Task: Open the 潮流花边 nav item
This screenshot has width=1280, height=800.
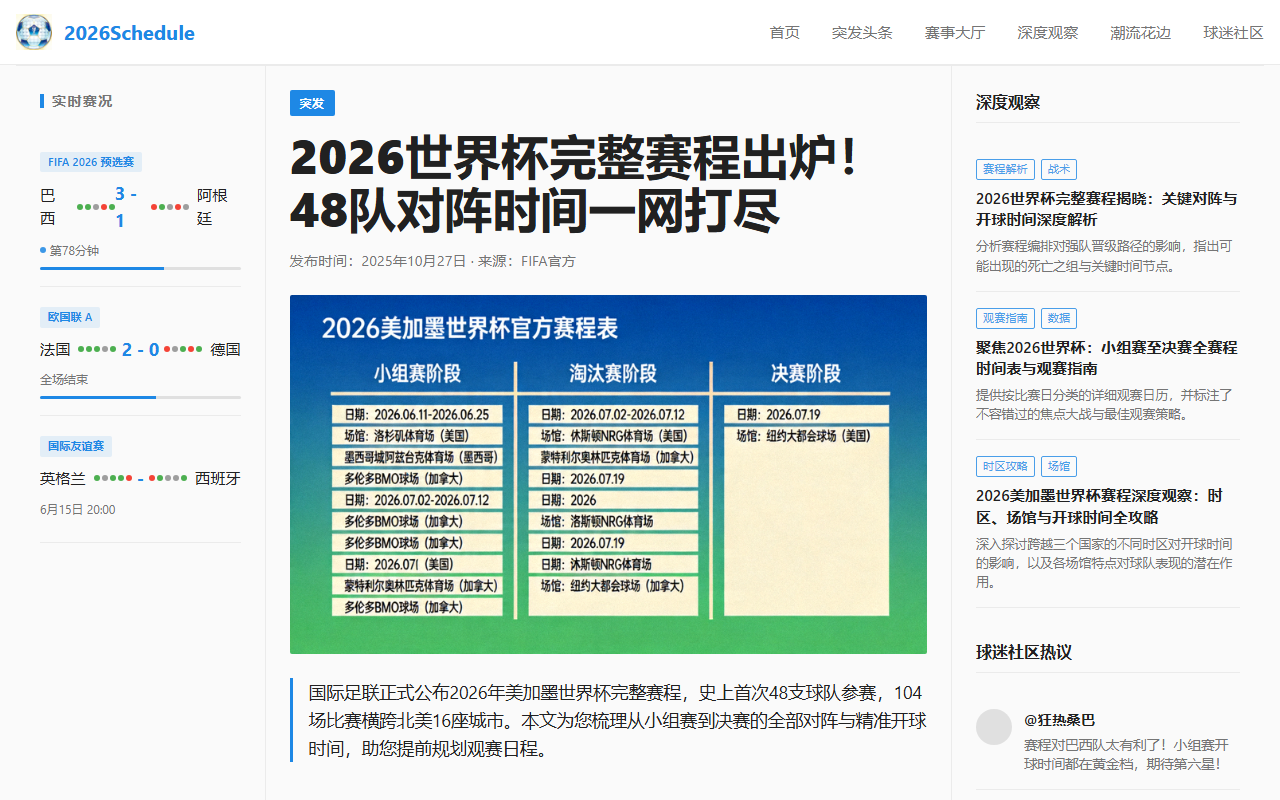Action: [x=1141, y=33]
